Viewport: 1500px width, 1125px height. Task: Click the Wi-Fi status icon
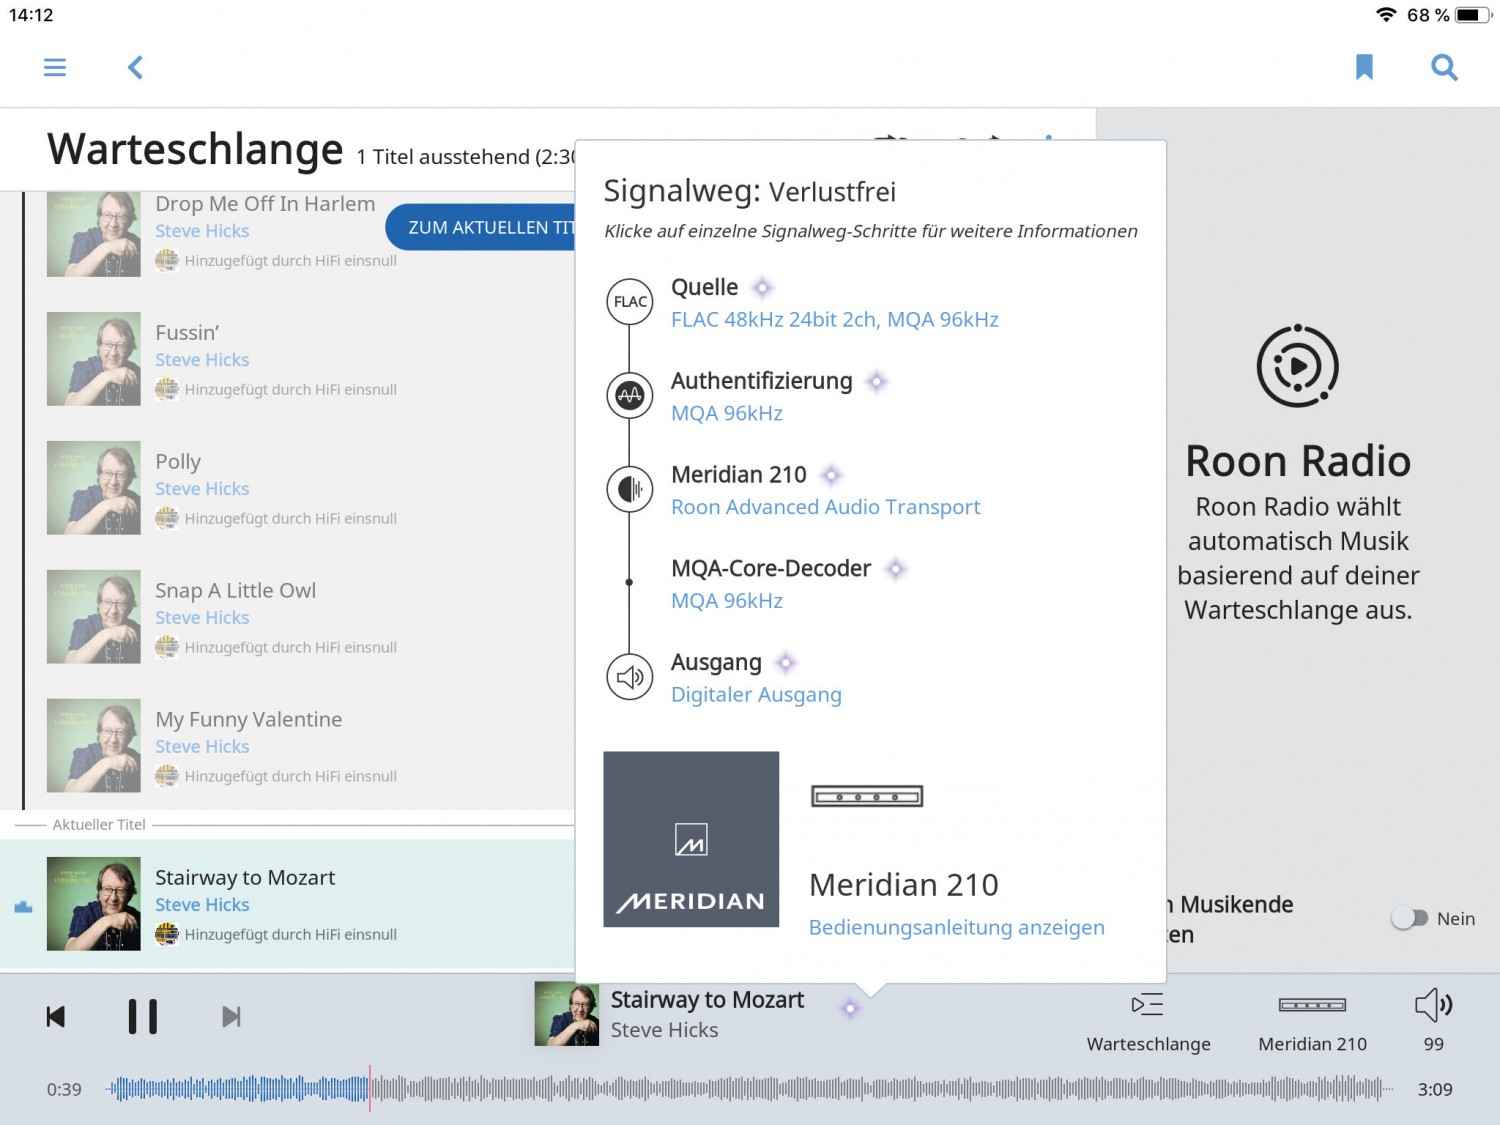[x=1386, y=15]
